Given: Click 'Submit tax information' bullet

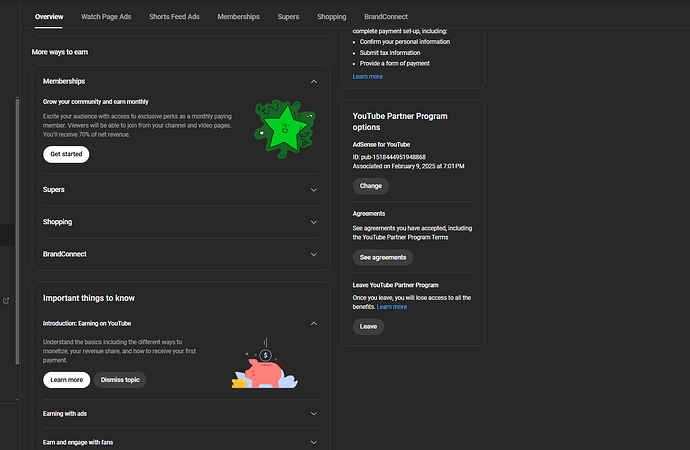Looking at the screenshot, I should 390,53.
